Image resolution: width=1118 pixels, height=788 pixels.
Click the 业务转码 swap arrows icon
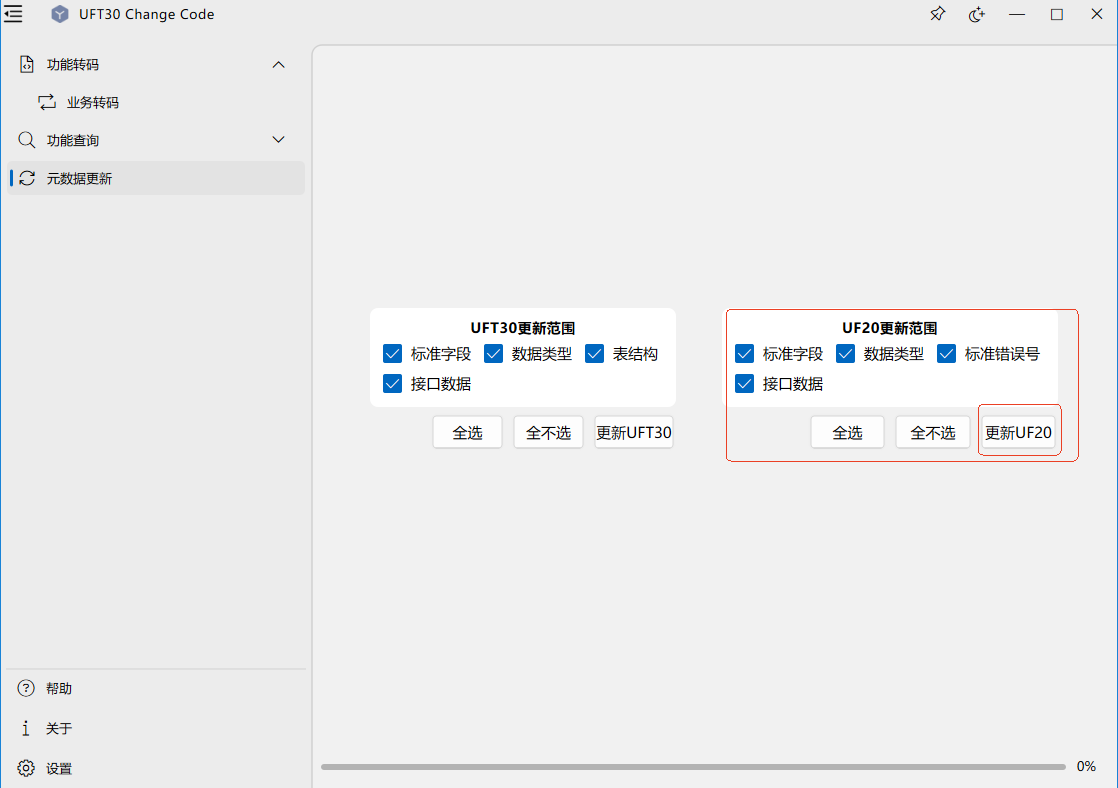tap(47, 102)
